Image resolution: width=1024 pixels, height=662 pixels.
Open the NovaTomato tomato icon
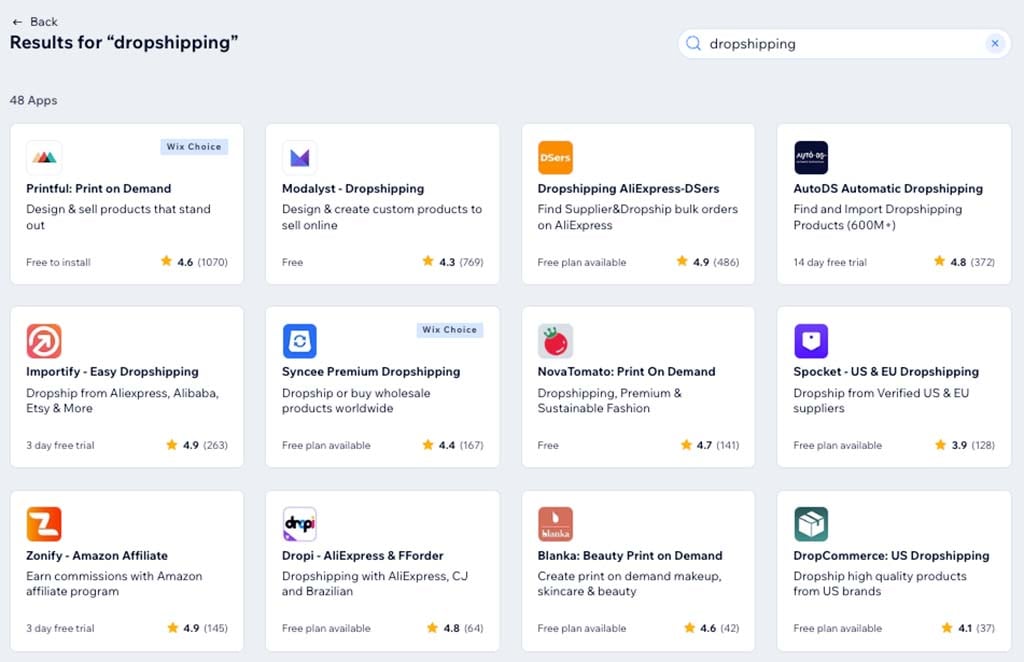point(555,341)
